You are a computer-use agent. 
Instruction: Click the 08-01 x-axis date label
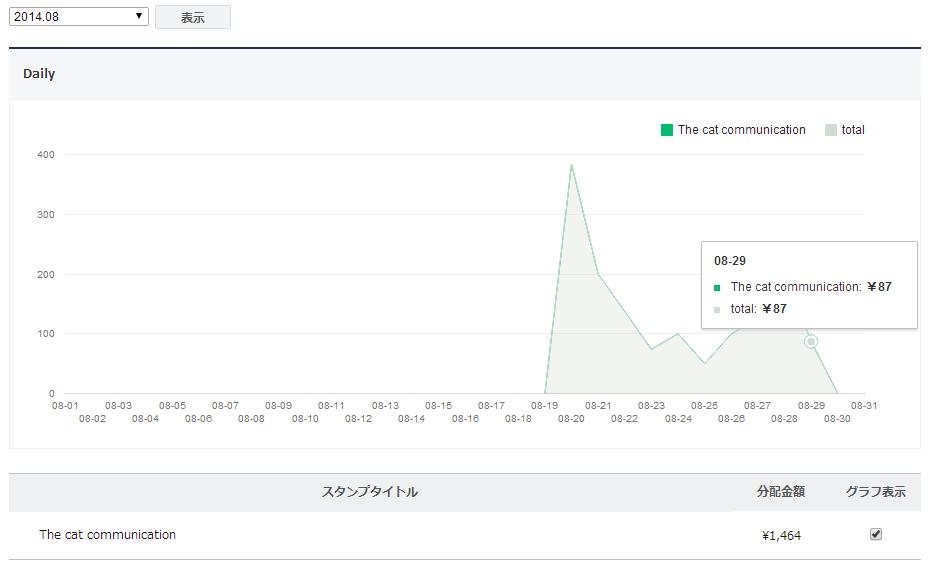[x=65, y=406]
